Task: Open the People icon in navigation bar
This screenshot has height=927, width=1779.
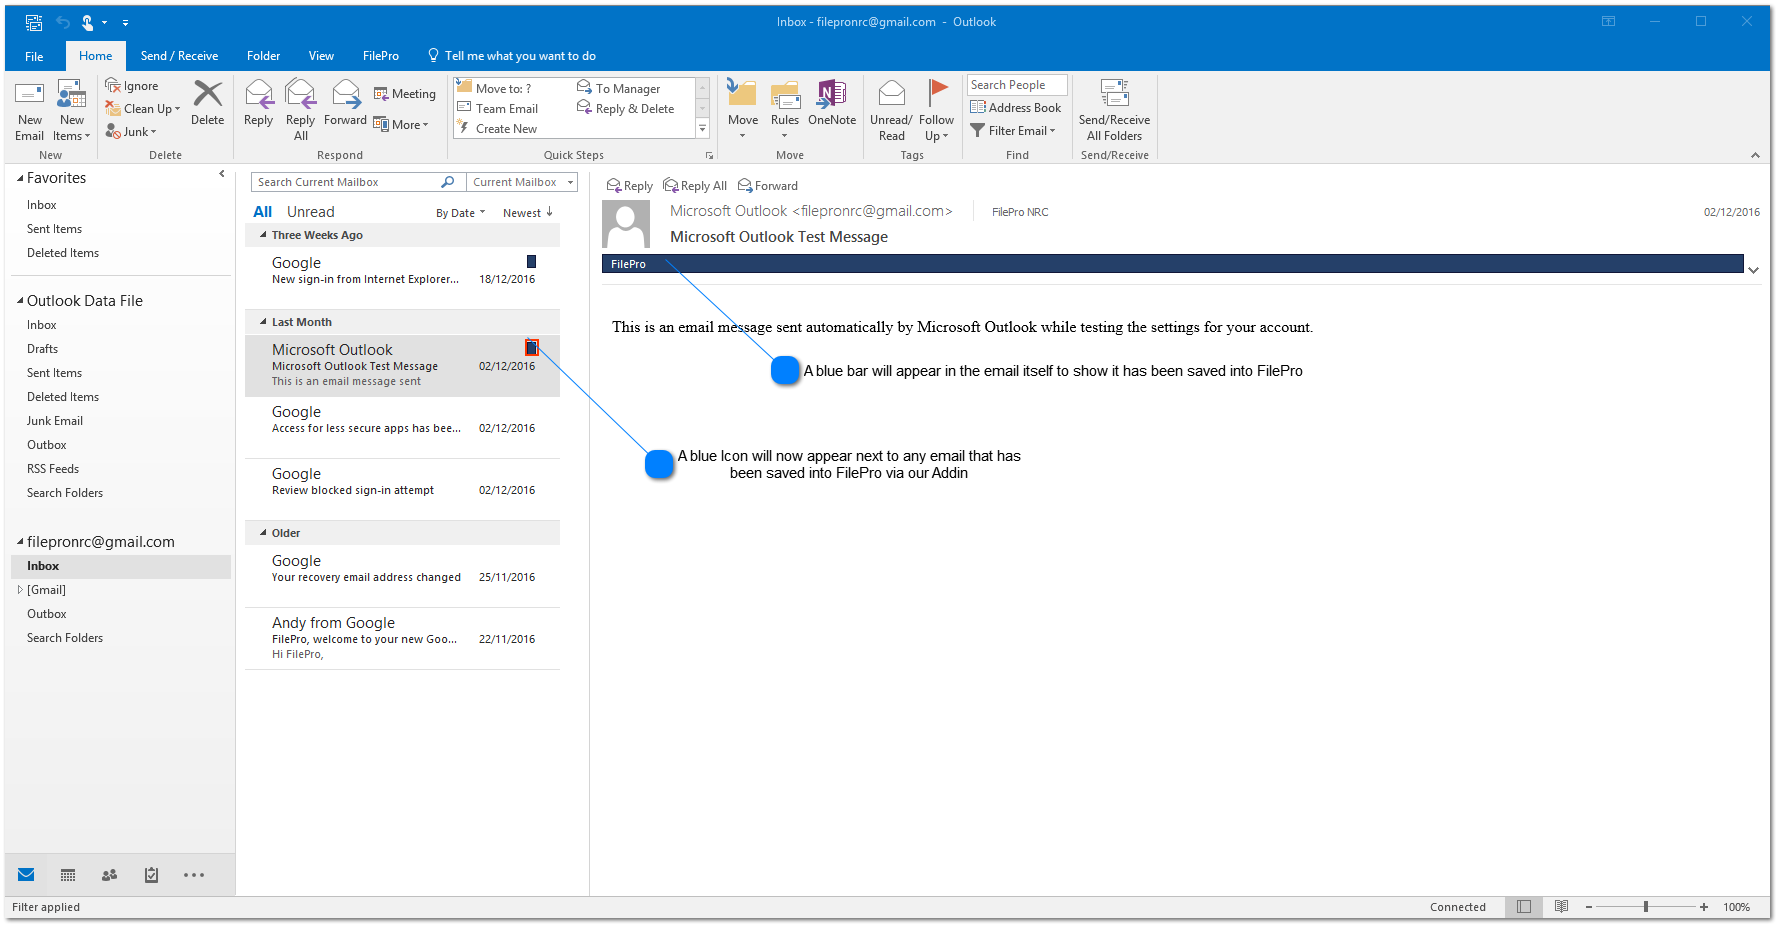Action: tap(110, 875)
